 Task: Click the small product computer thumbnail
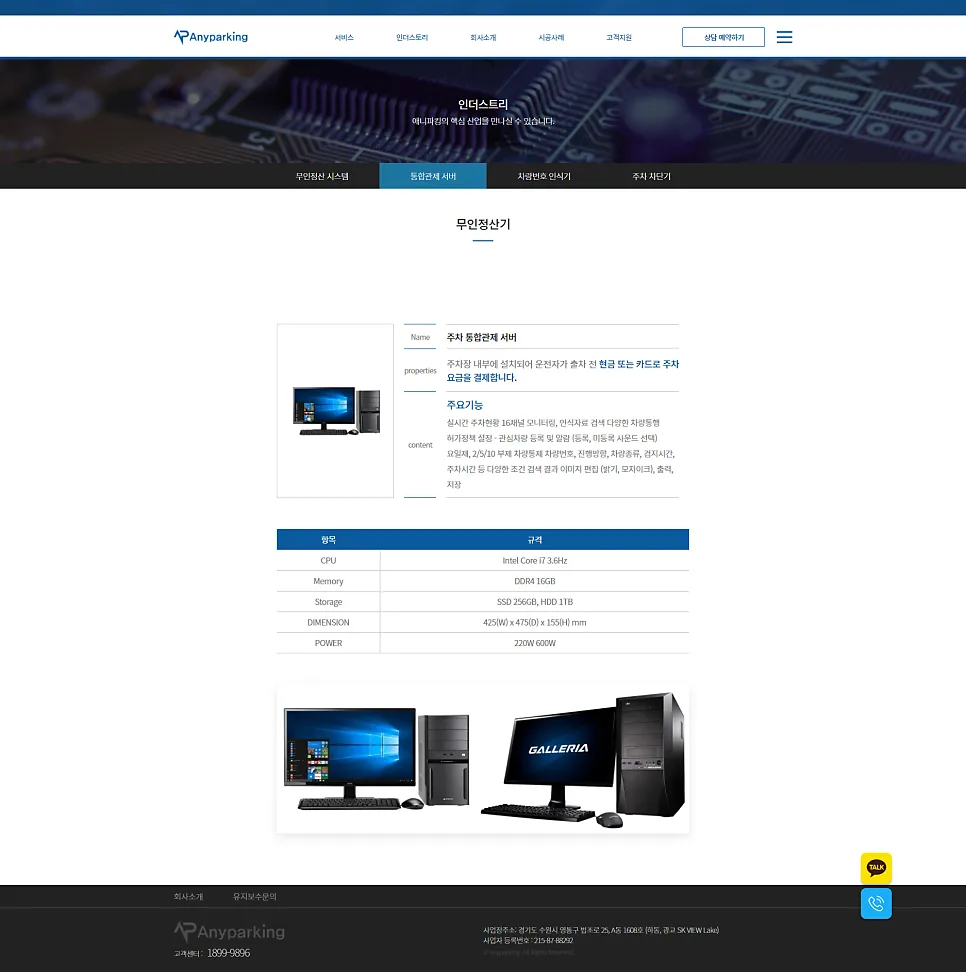tap(335, 410)
